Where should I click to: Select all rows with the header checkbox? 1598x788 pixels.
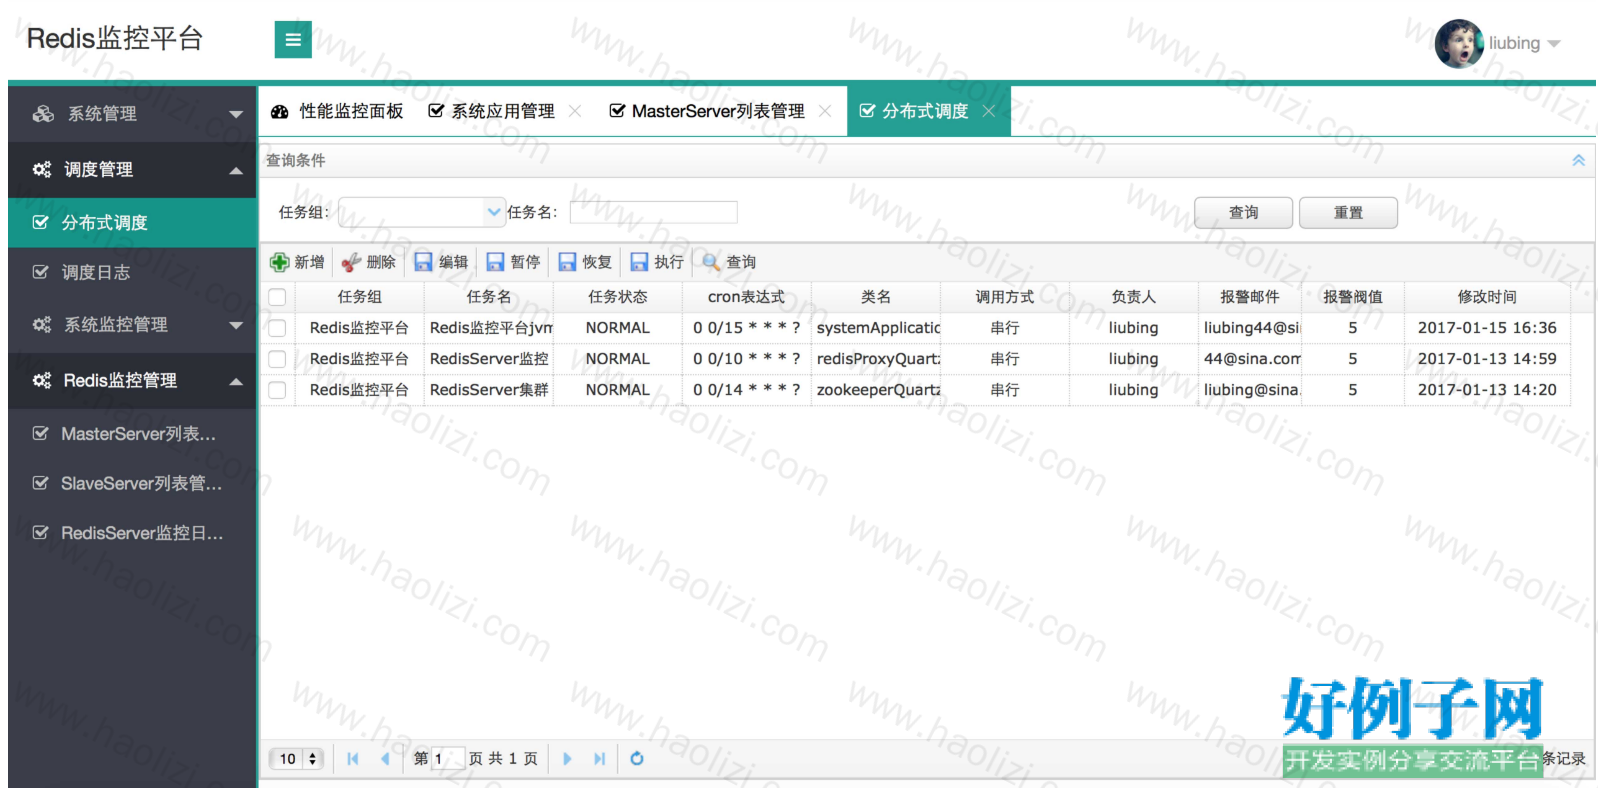point(277,297)
